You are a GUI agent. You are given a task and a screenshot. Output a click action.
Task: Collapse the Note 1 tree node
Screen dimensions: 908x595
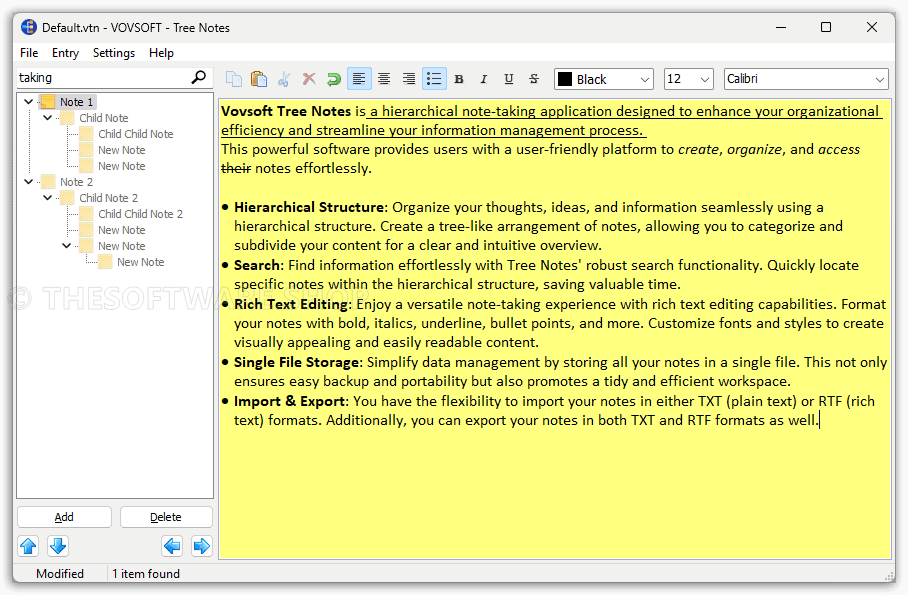28,102
